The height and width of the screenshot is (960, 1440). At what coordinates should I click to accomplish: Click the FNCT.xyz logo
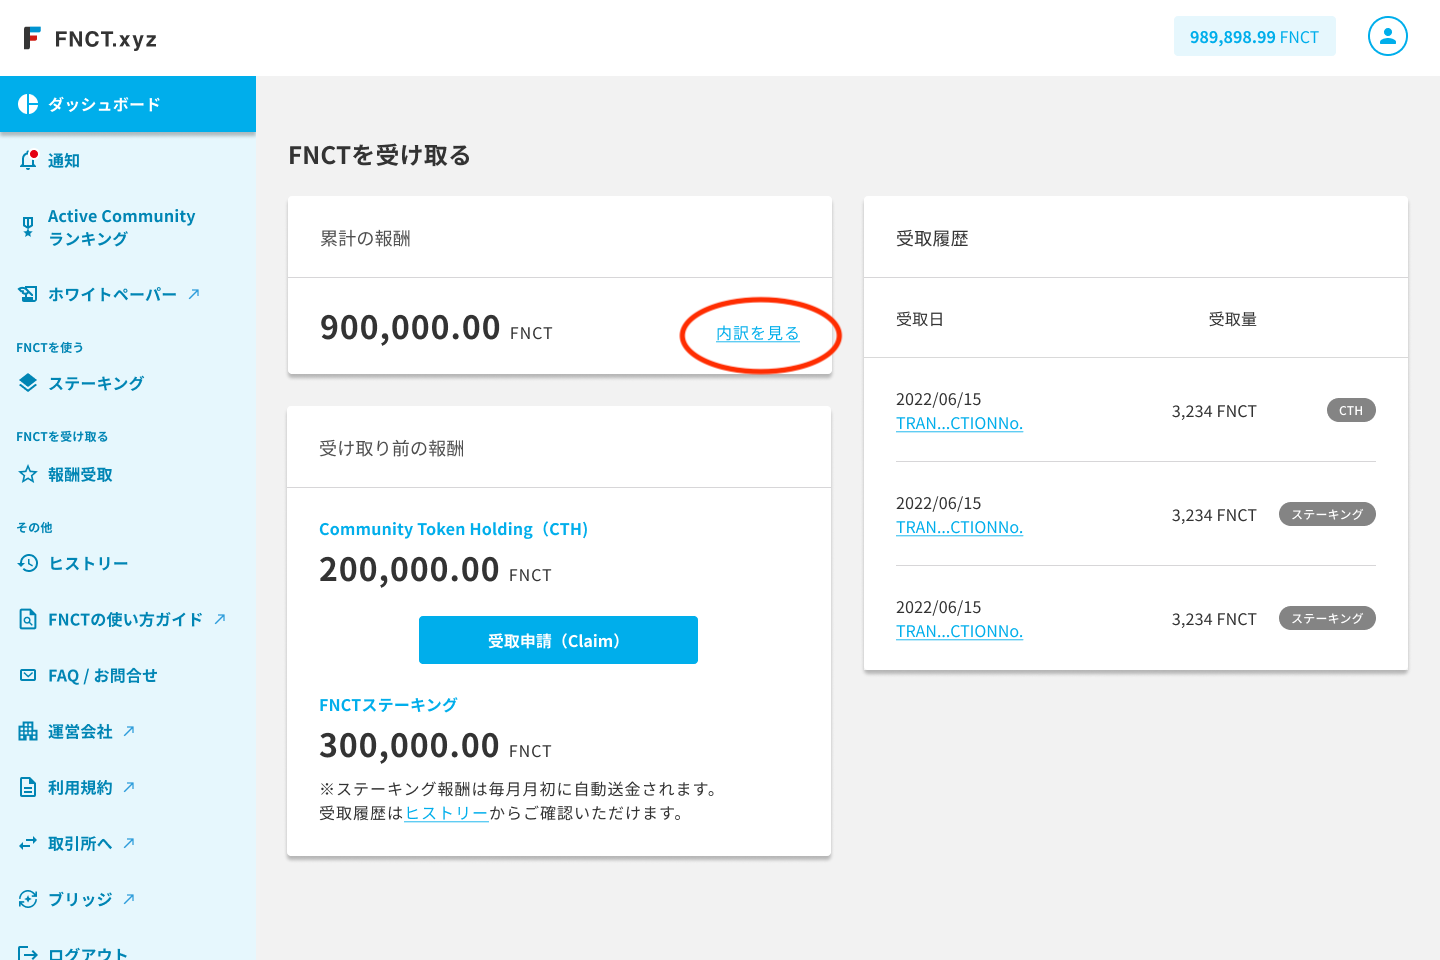[90, 38]
